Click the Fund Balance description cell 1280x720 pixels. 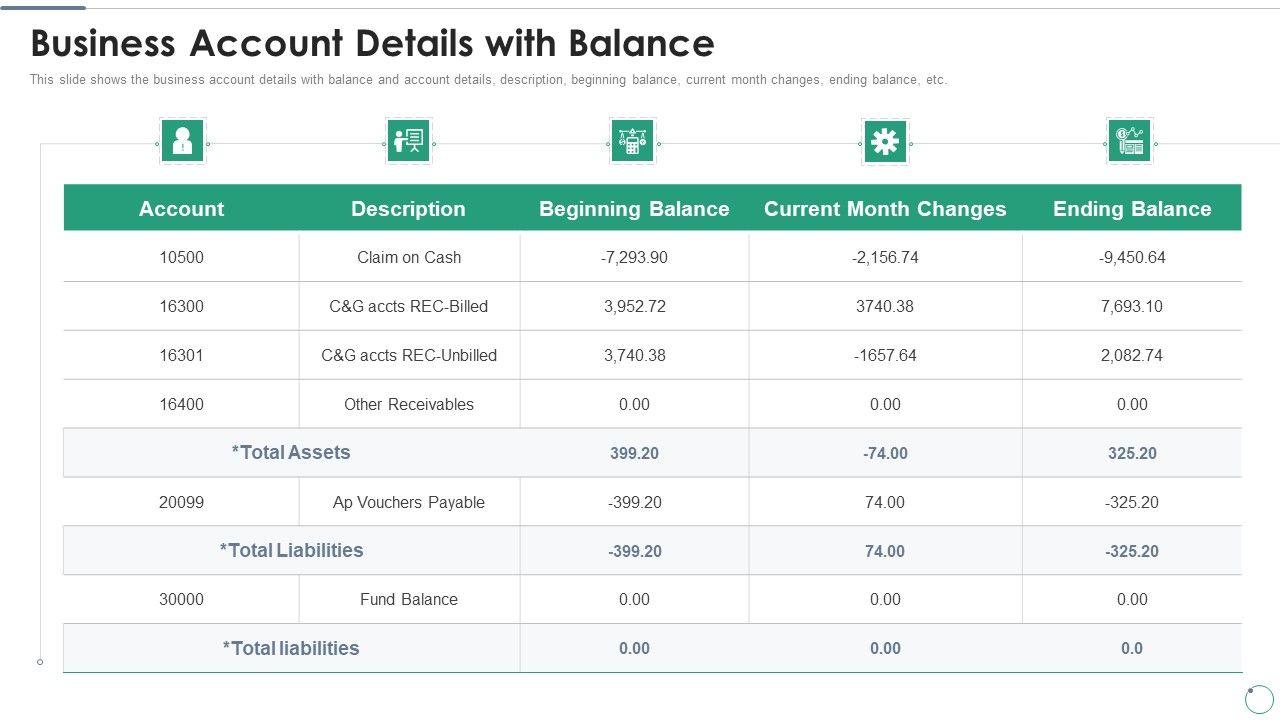[x=409, y=599]
